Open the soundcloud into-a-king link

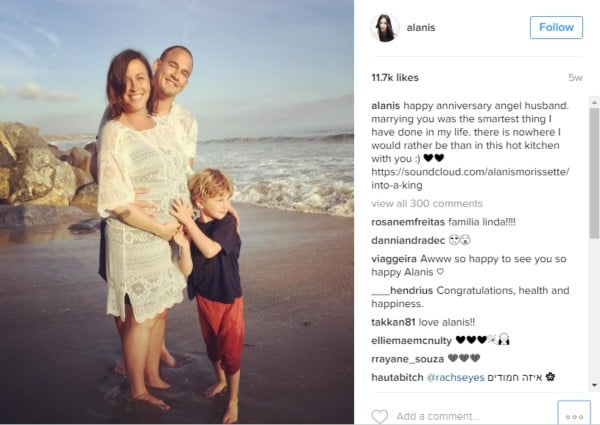[x=470, y=178]
